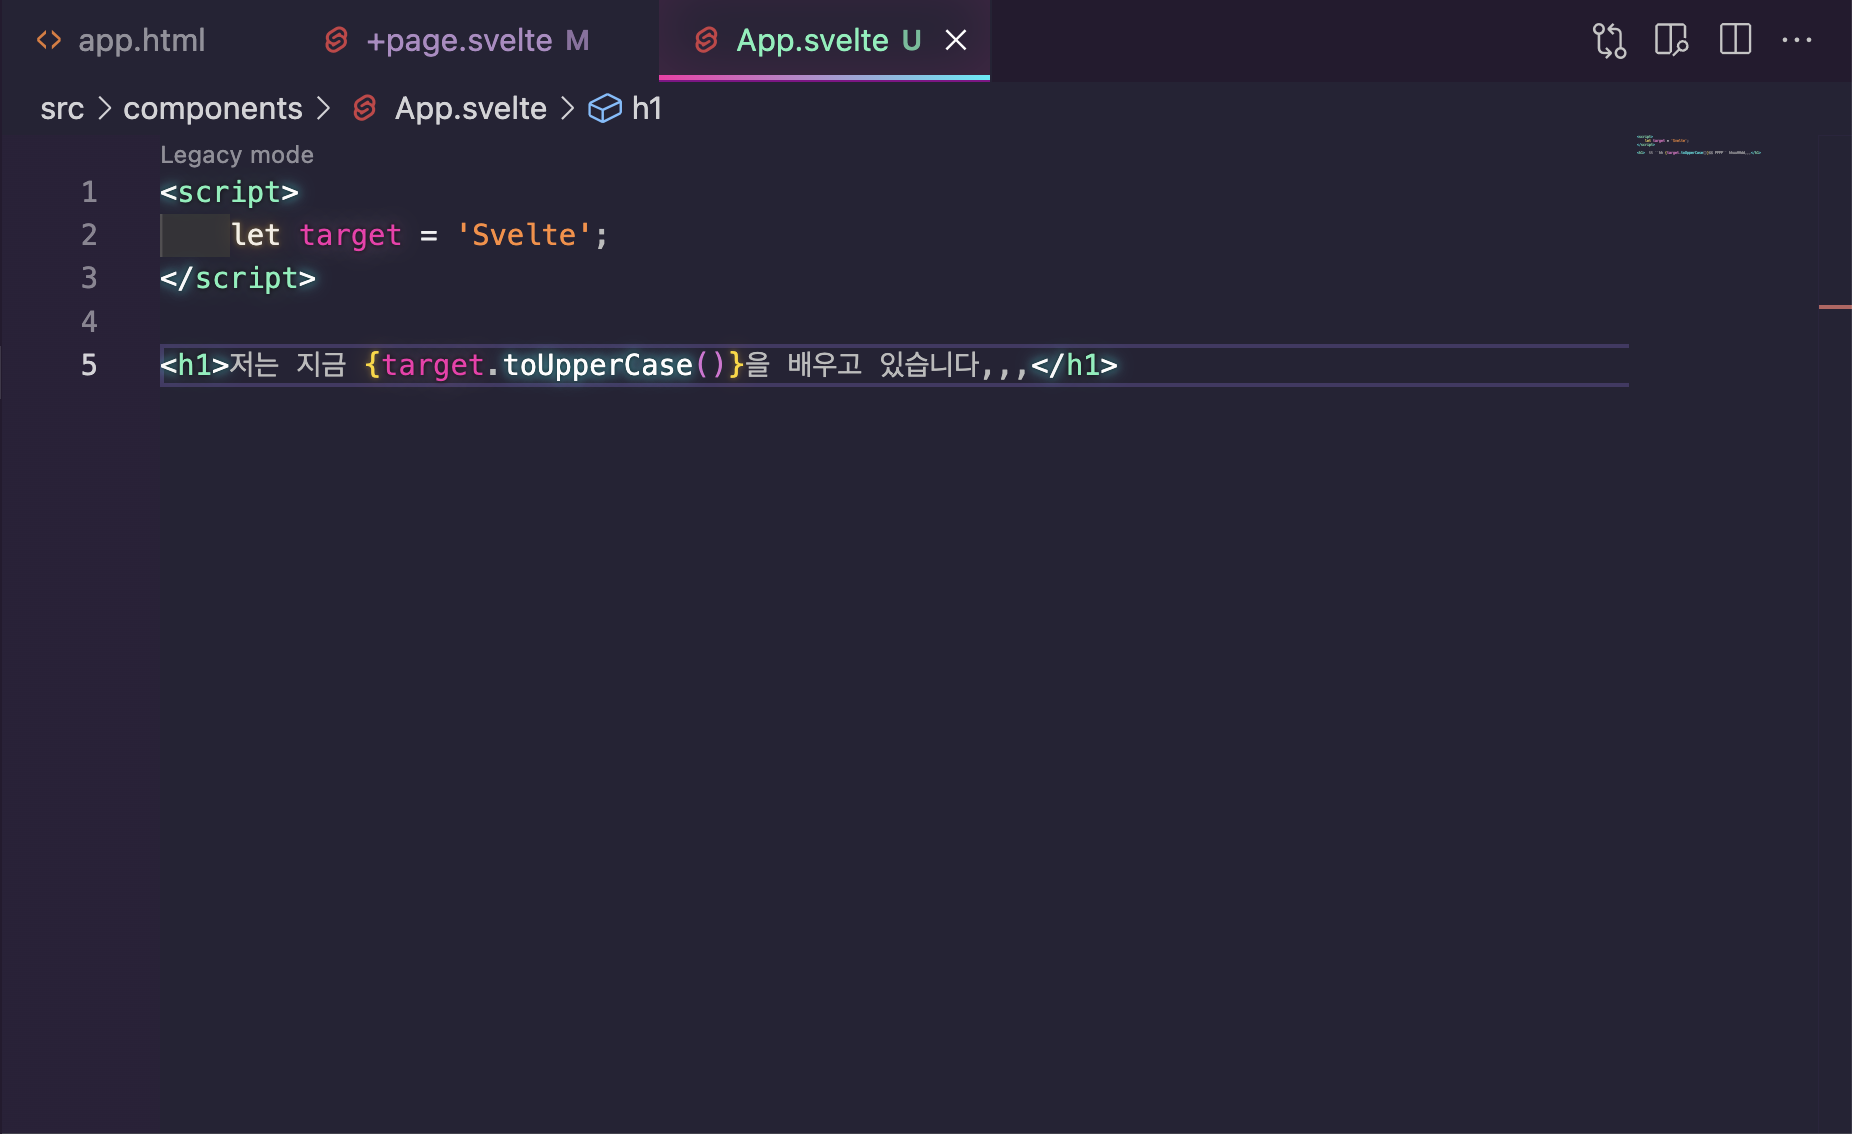Click the minimap code preview
Screen dimensions: 1852x1134
click(1698, 145)
